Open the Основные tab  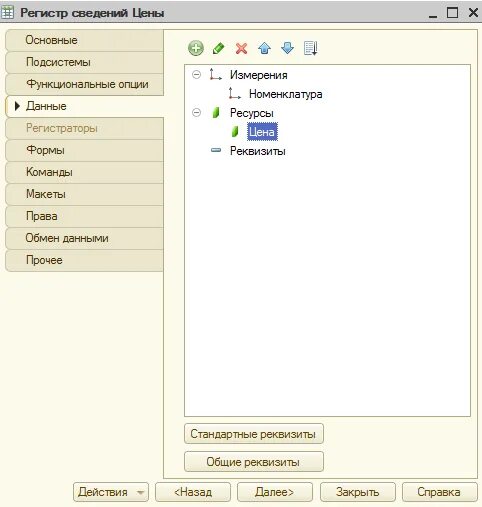[85, 40]
